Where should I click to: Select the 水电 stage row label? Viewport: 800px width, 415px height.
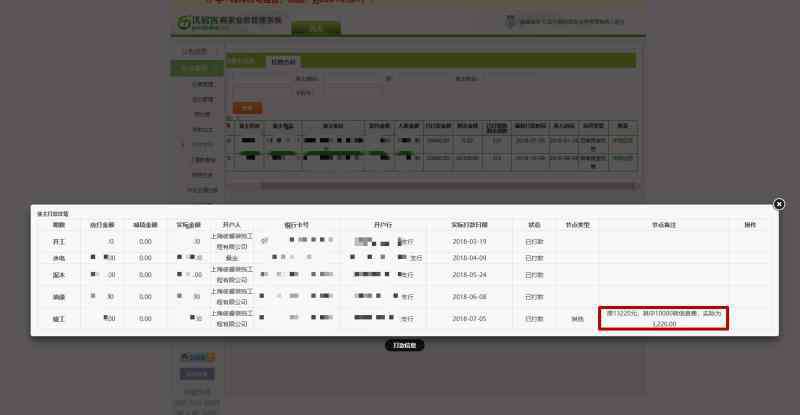pos(59,258)
